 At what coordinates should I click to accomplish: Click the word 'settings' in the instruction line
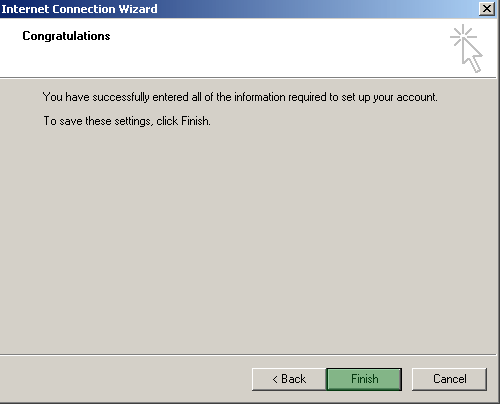pyautogui.click(x=133, y=121)
